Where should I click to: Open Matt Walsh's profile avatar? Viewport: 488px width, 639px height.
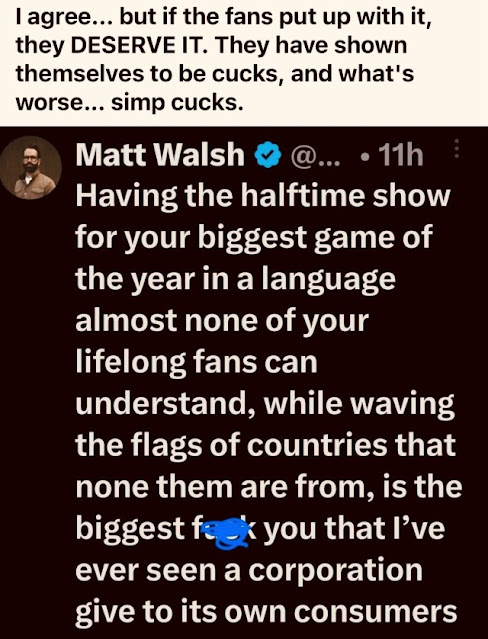tap(31, 167)
